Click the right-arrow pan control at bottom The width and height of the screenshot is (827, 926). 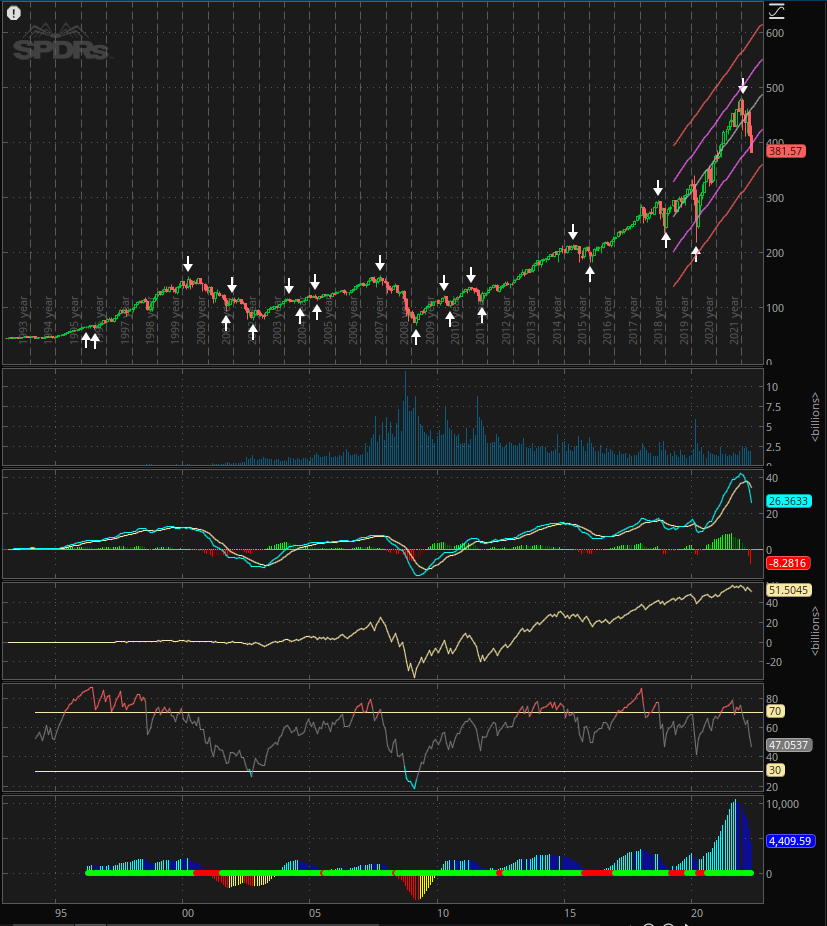tap(688, 923)
